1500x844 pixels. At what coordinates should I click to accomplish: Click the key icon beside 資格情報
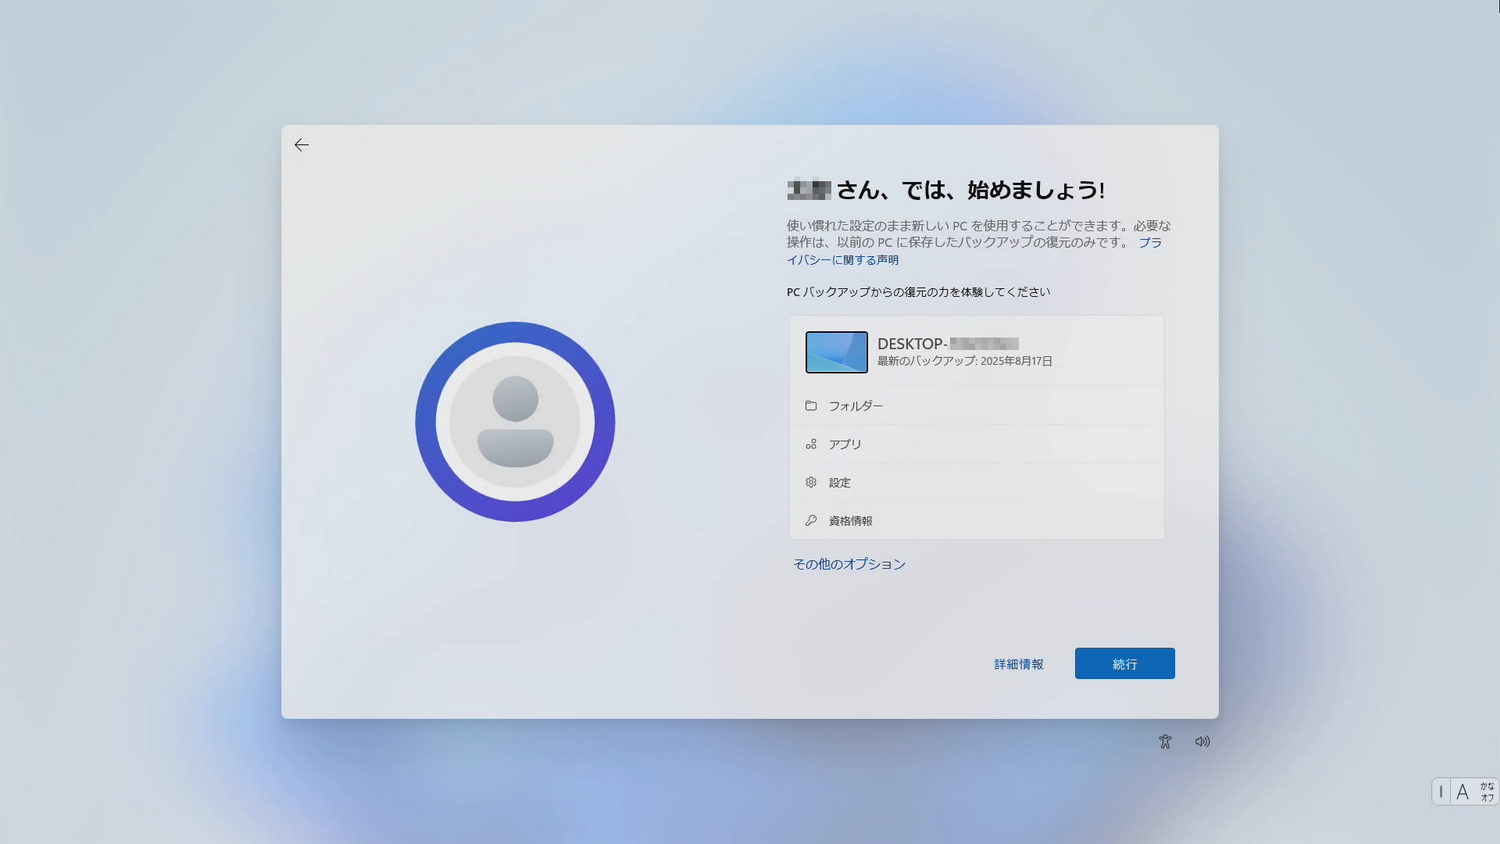tap(811, 520)
